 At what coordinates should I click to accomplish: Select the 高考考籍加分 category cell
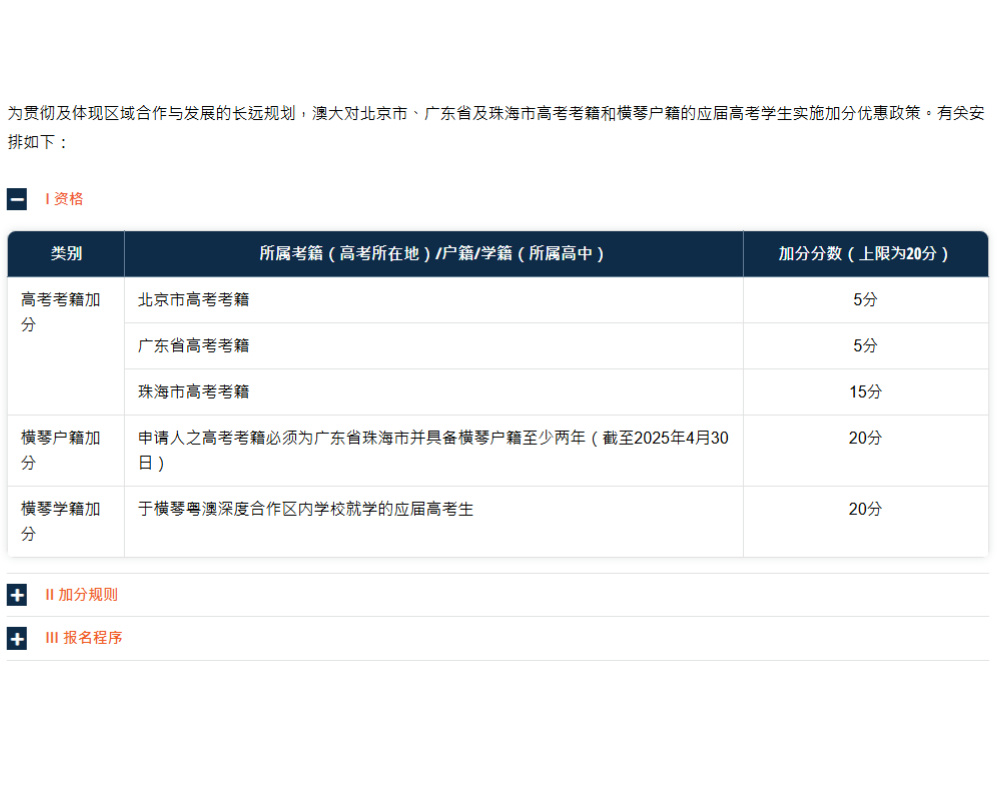pyautogui.click(x=61, y=312)
